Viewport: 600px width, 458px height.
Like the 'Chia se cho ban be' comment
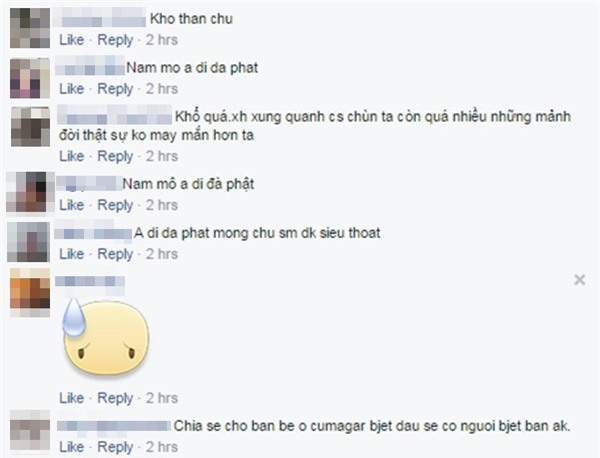[72, 447]
